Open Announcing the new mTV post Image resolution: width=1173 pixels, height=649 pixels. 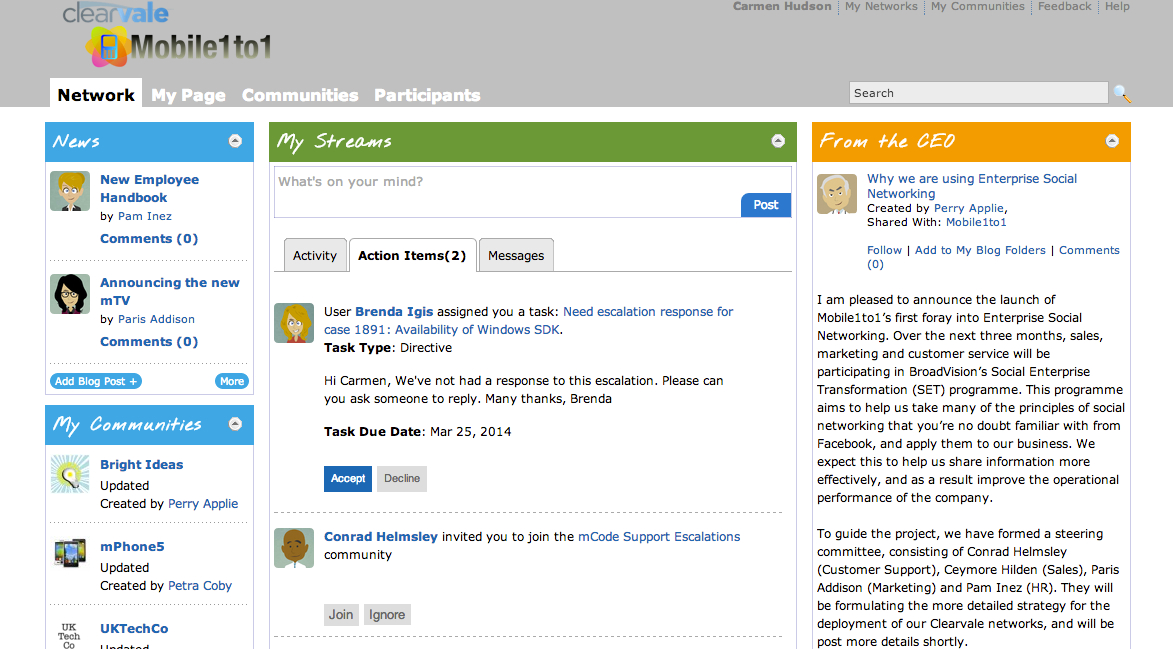pos(170,292)
